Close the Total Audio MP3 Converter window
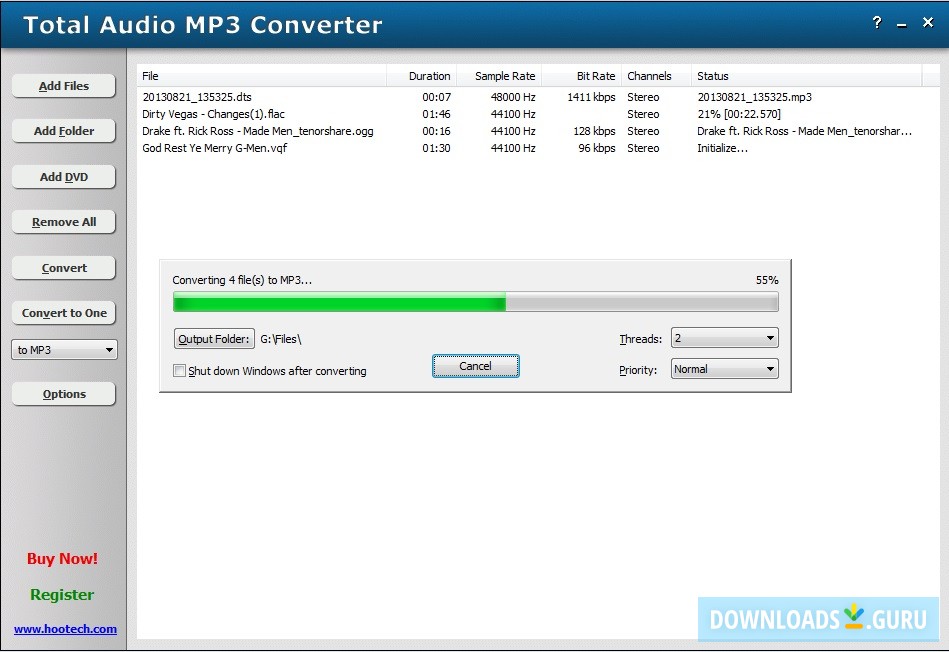Viewport: 949px width, 652px height. coord(928,23)
